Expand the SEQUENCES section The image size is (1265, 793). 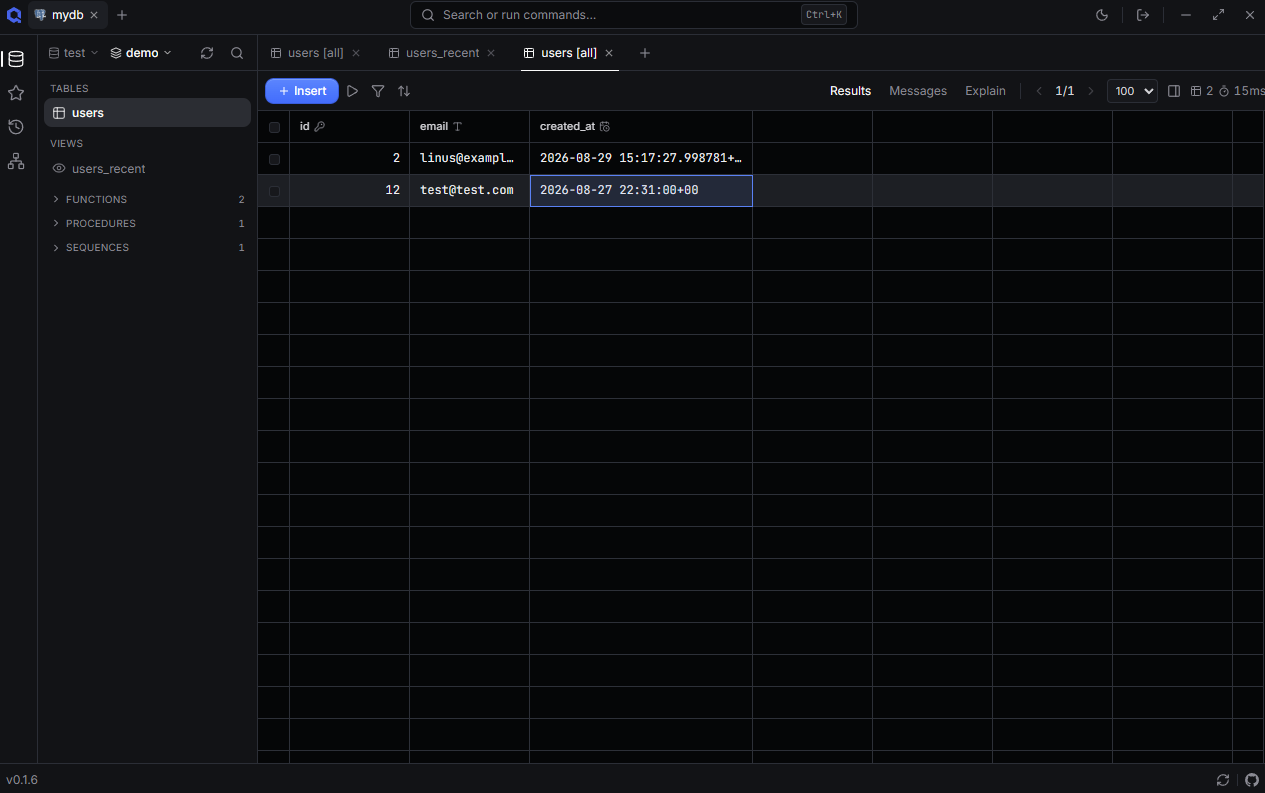pos(148,247)
